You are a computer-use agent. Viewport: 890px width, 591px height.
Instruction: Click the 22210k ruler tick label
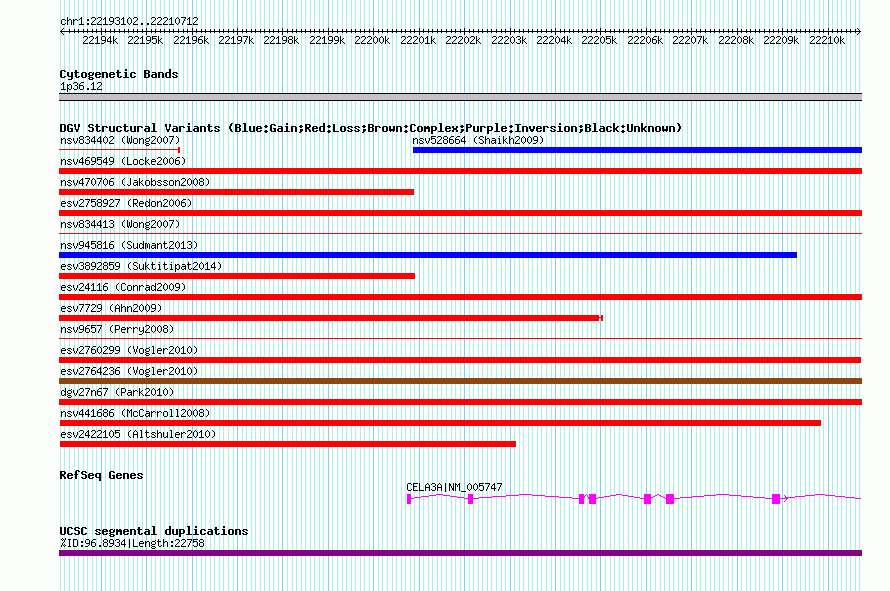[x=827, y=40]
